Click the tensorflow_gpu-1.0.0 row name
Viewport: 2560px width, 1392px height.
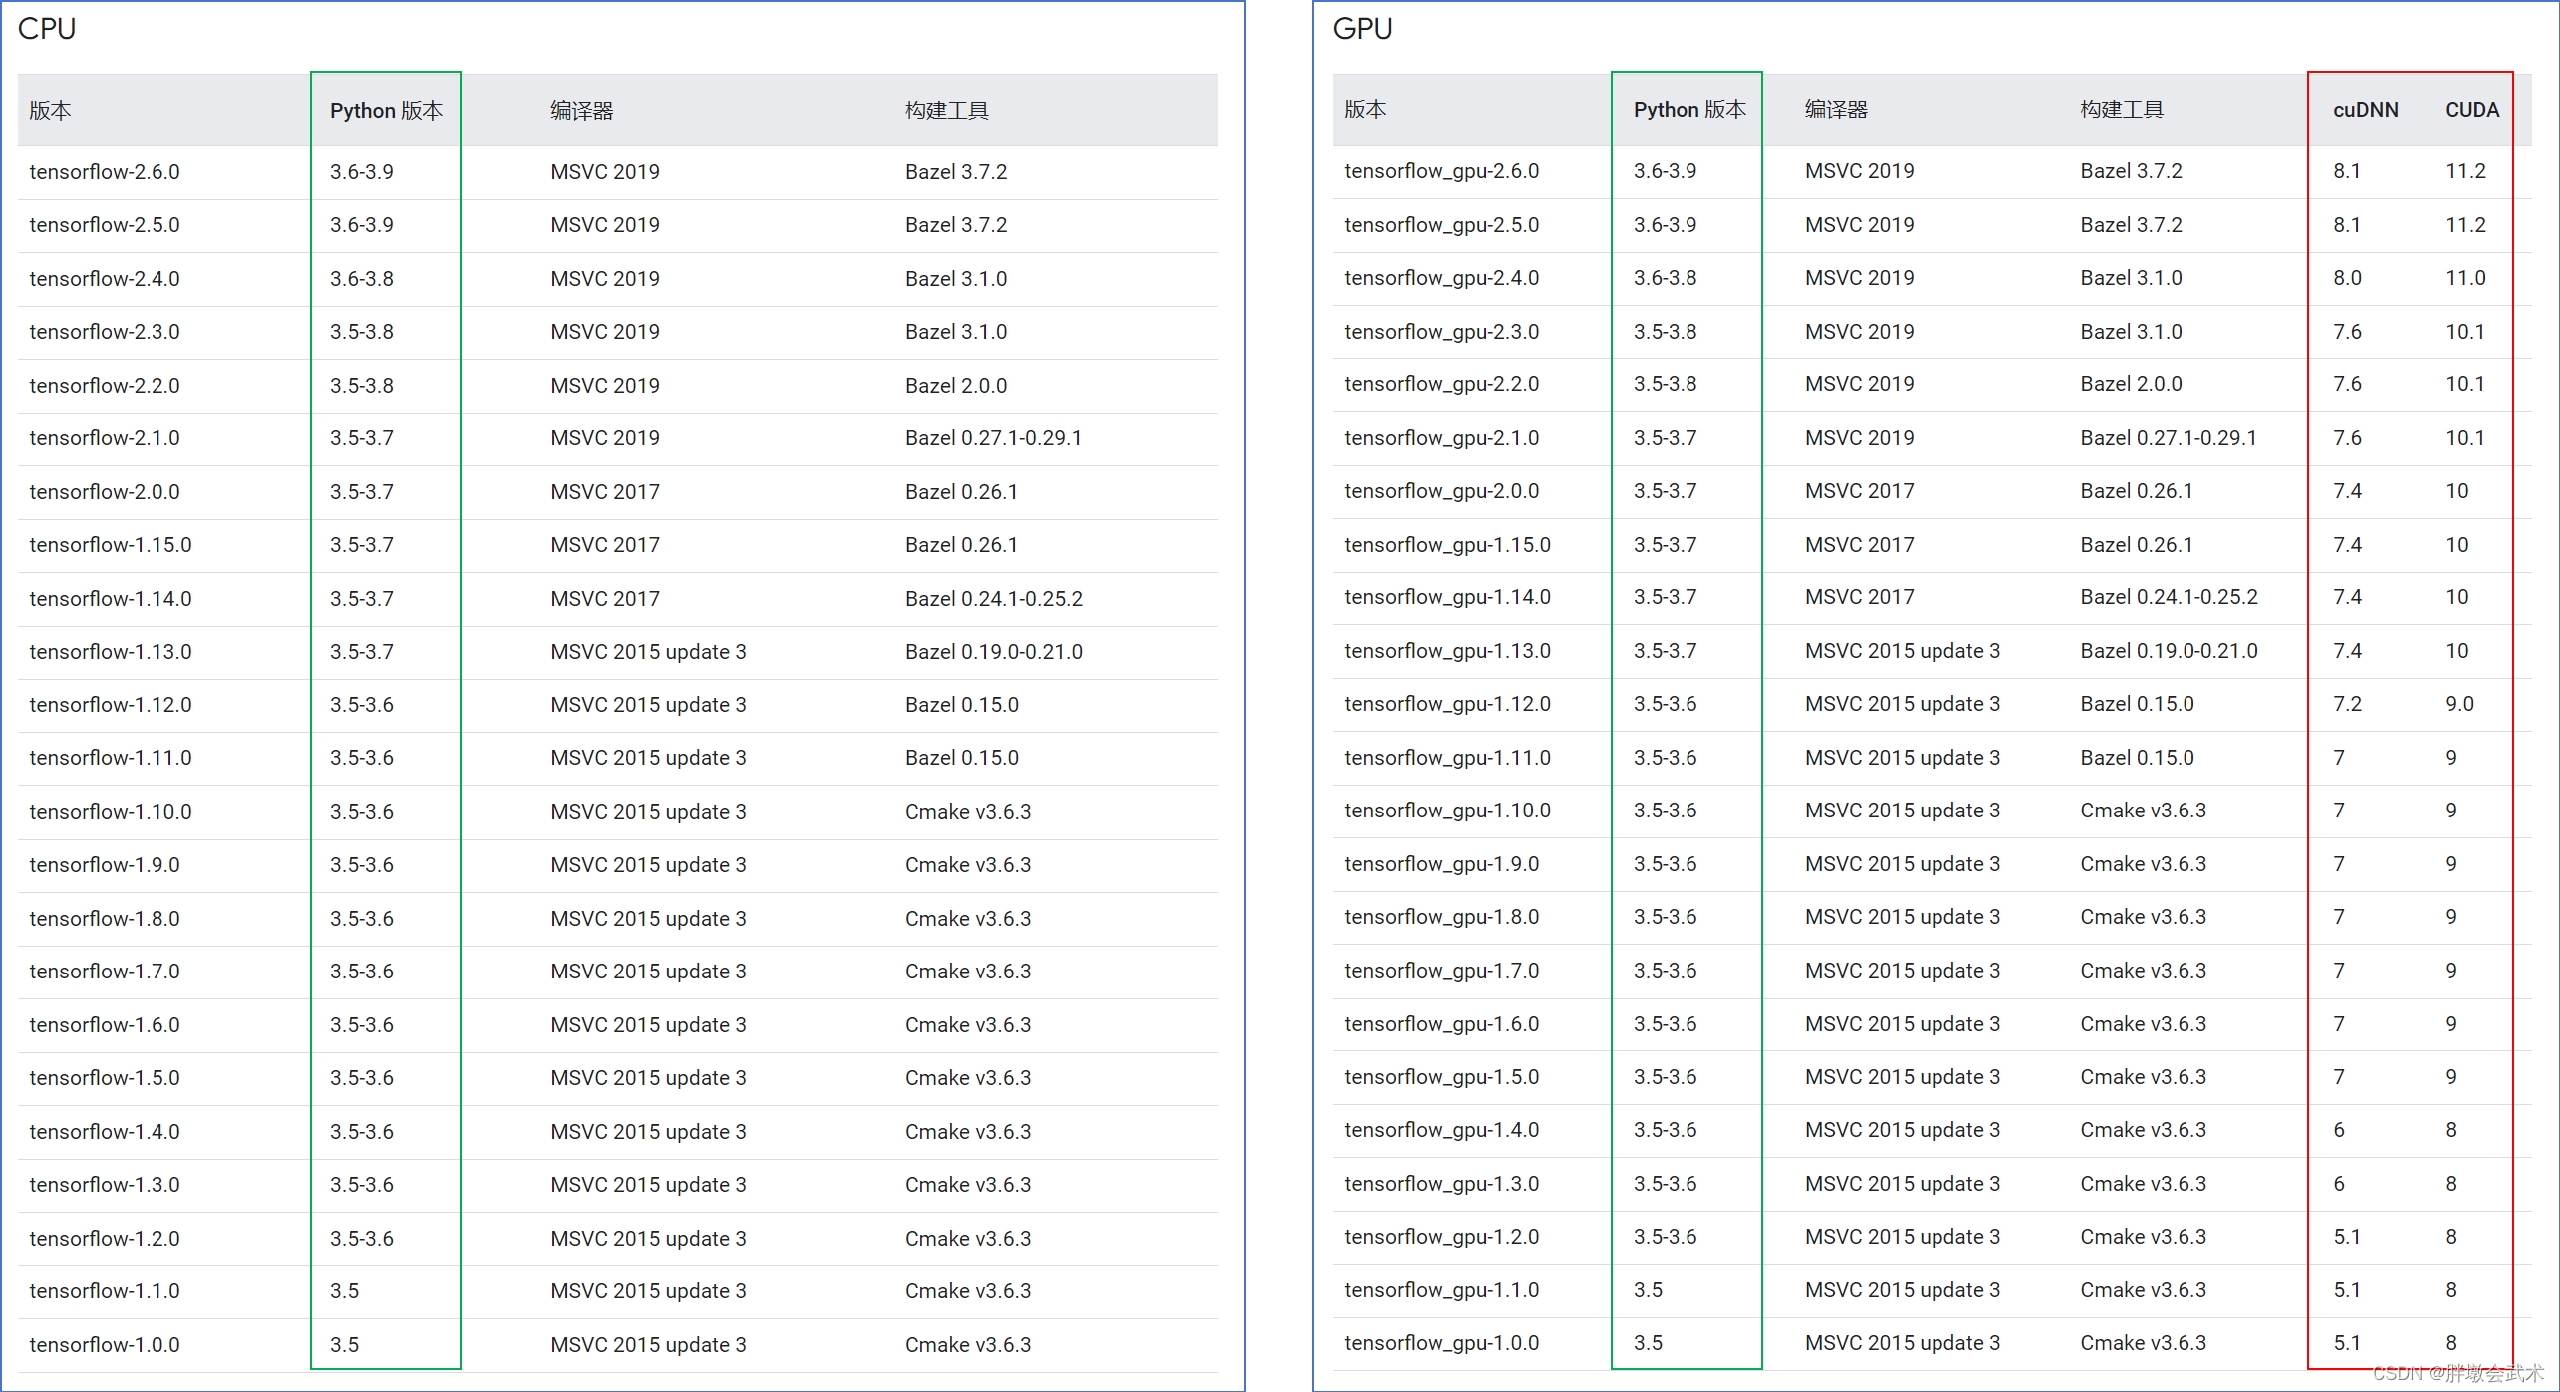1442,1343
